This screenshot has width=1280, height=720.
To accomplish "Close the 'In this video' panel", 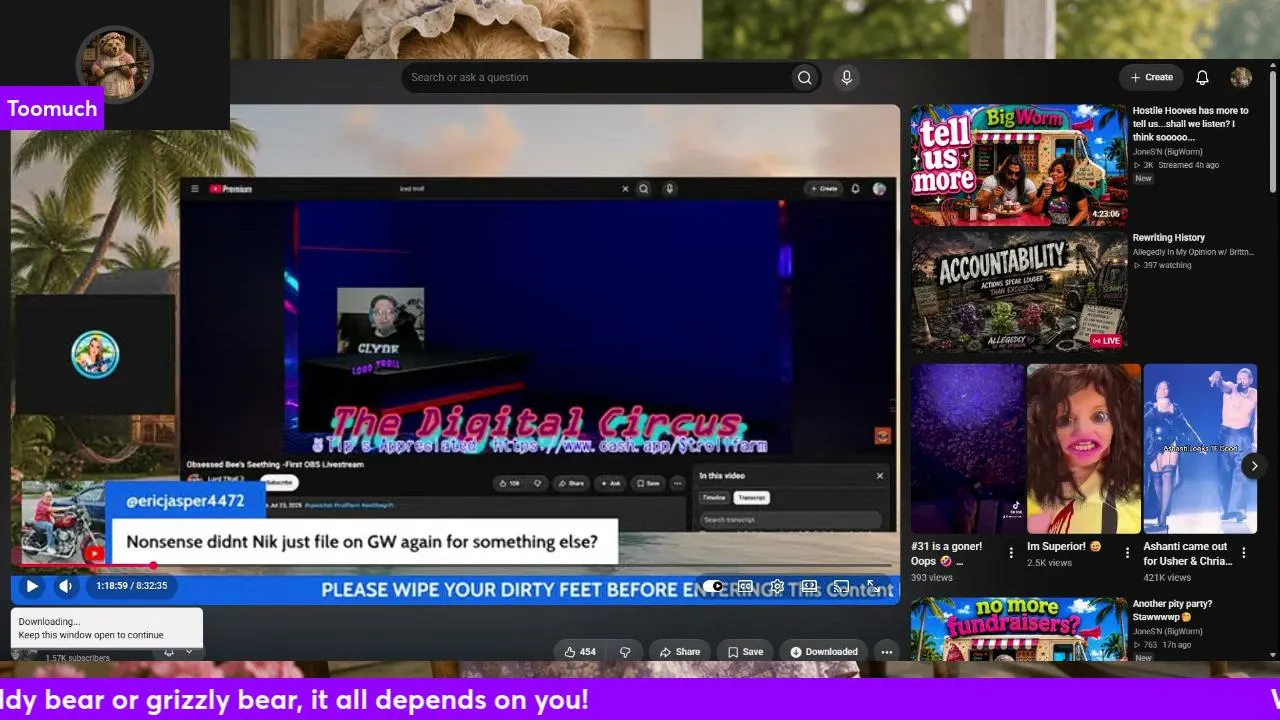I will (x=880, y=476).
